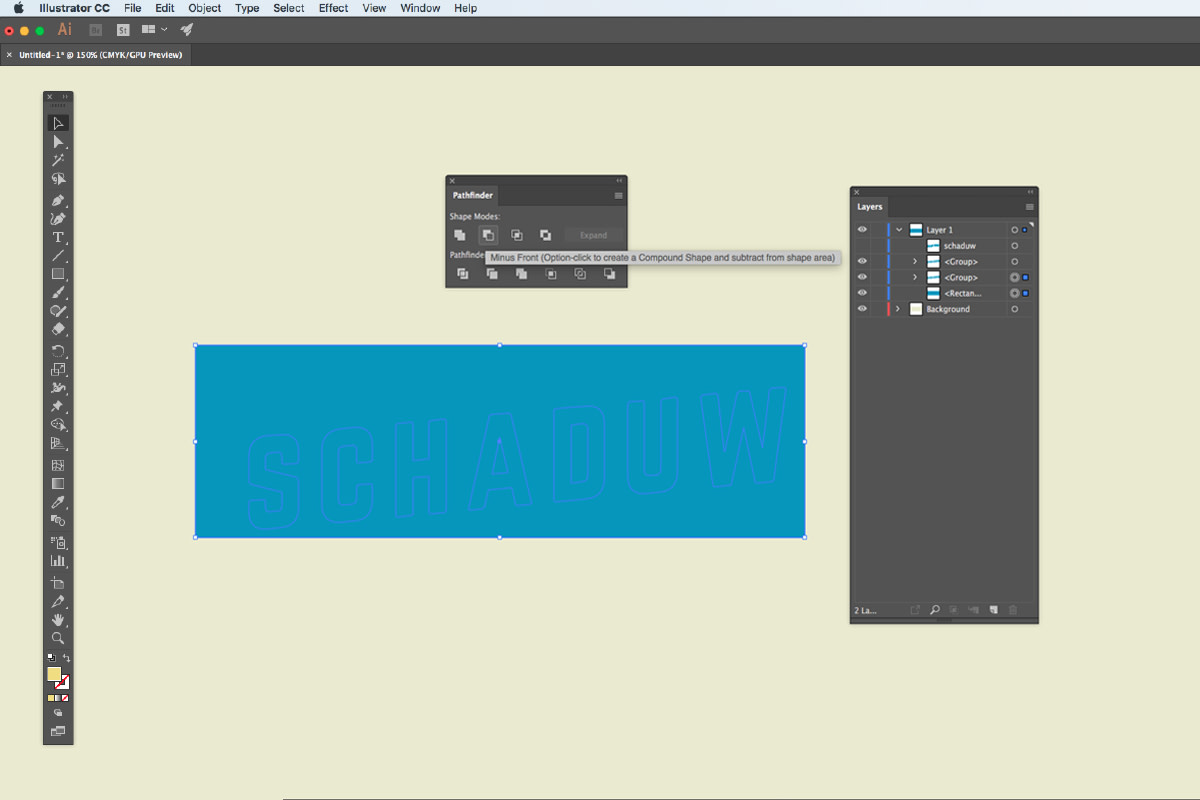
Task: Select the Eyedropper tool
Action: pyautogui.click(x=58, y=502)
